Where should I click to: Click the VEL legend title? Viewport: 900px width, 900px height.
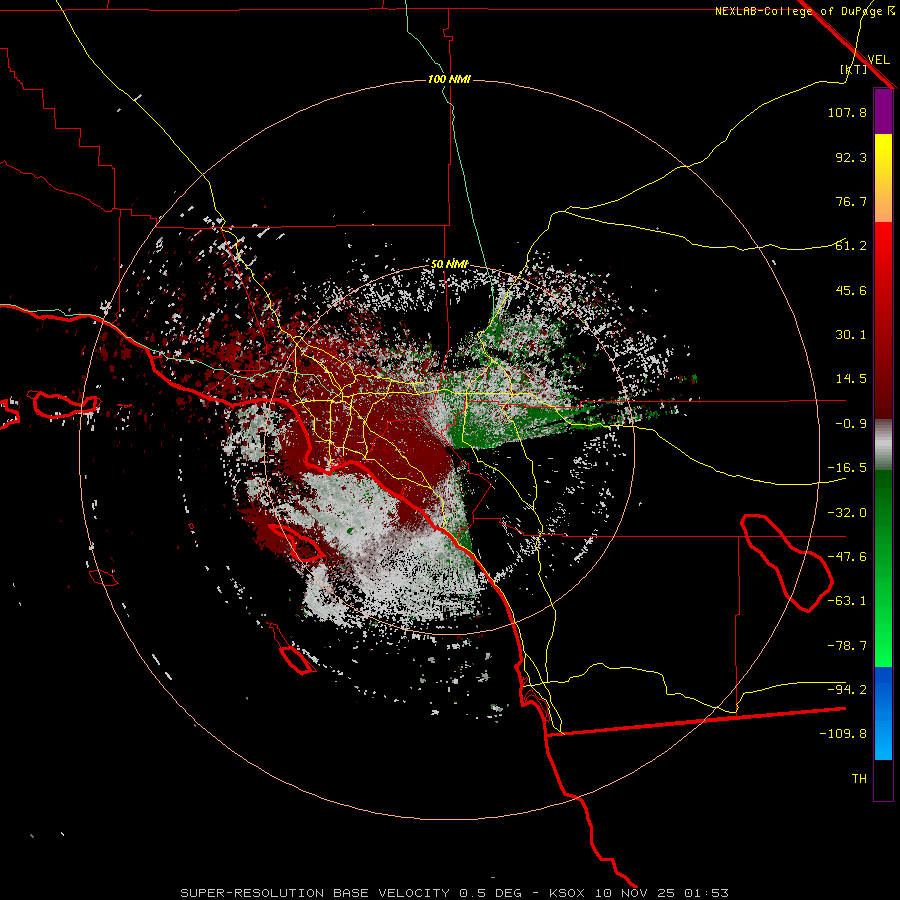pos(878,60)
